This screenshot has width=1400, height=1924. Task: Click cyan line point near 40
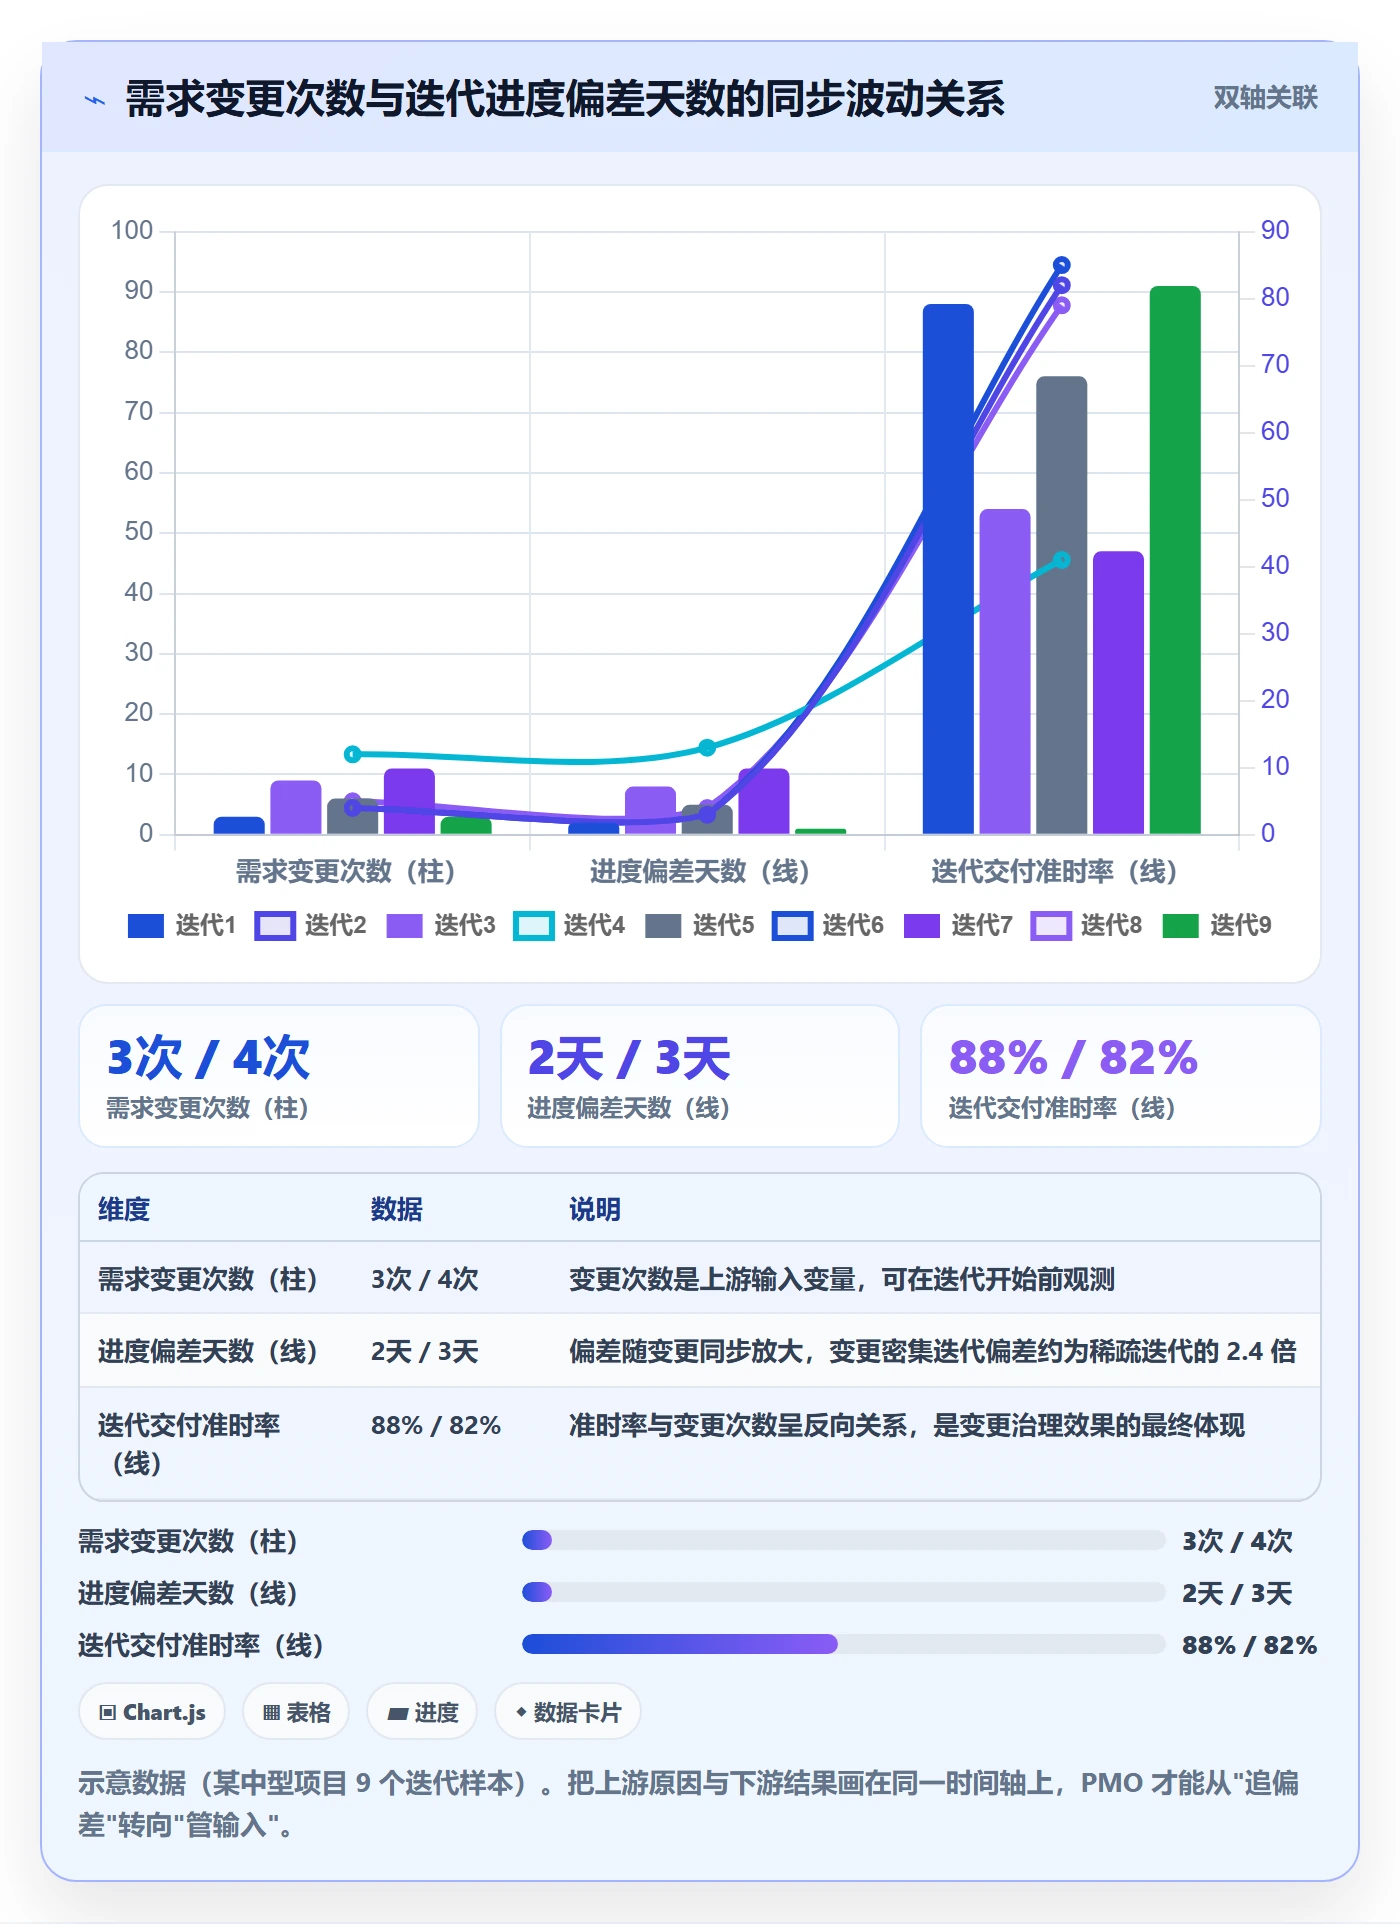[1062, 560]
